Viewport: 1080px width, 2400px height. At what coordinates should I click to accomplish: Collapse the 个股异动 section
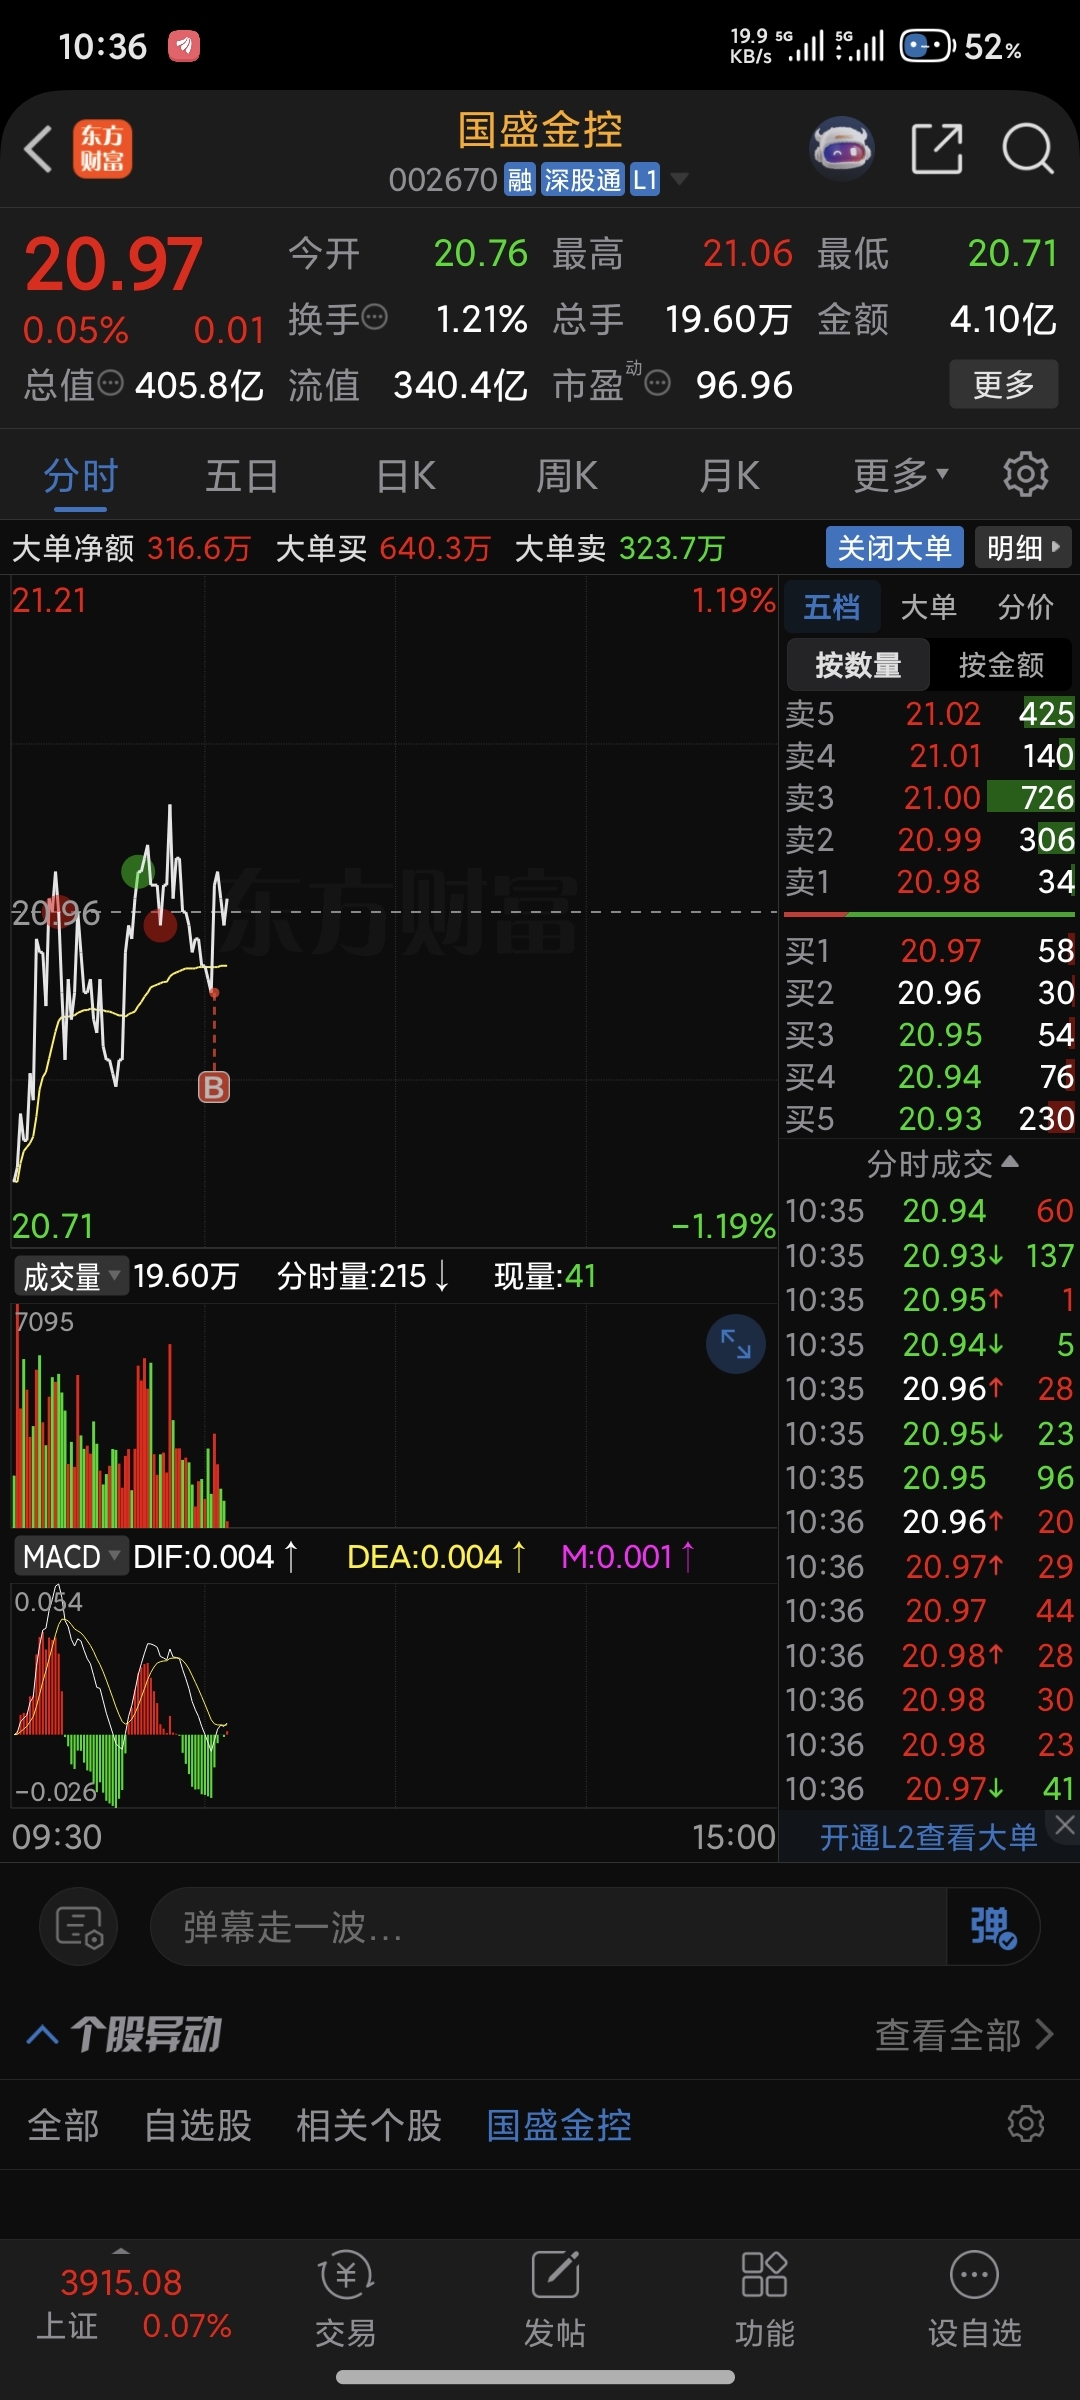pyautogui.click(x=42, y=2035)
